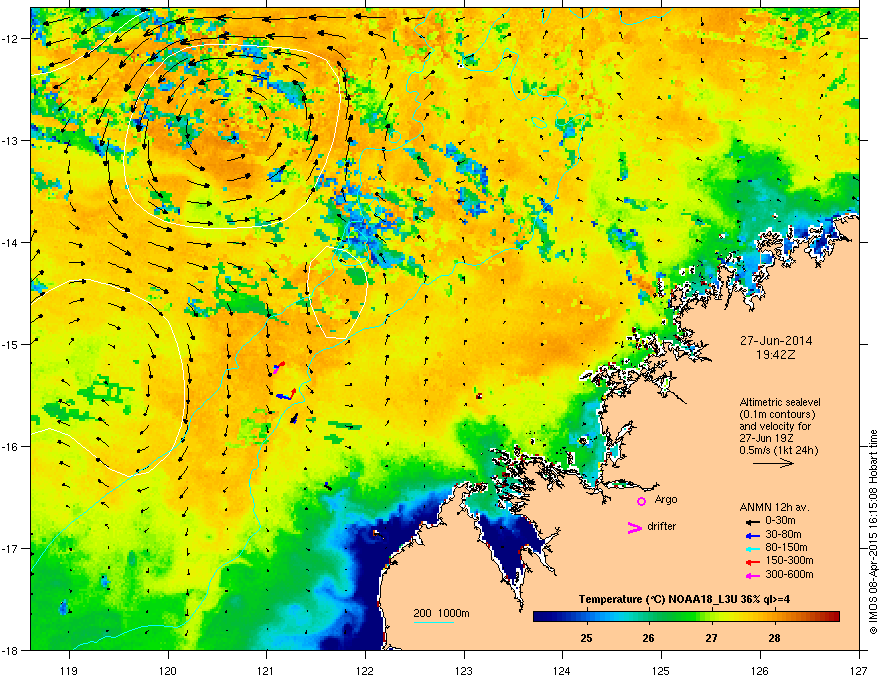Click the blue 30-80m arrow legend symbol
The image size is (880, 680).
[x=752, y=535]
